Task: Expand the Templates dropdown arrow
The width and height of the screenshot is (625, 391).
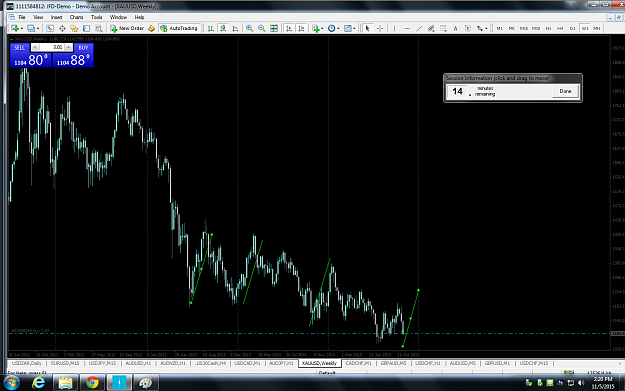Action: click(x=354, y=29)
